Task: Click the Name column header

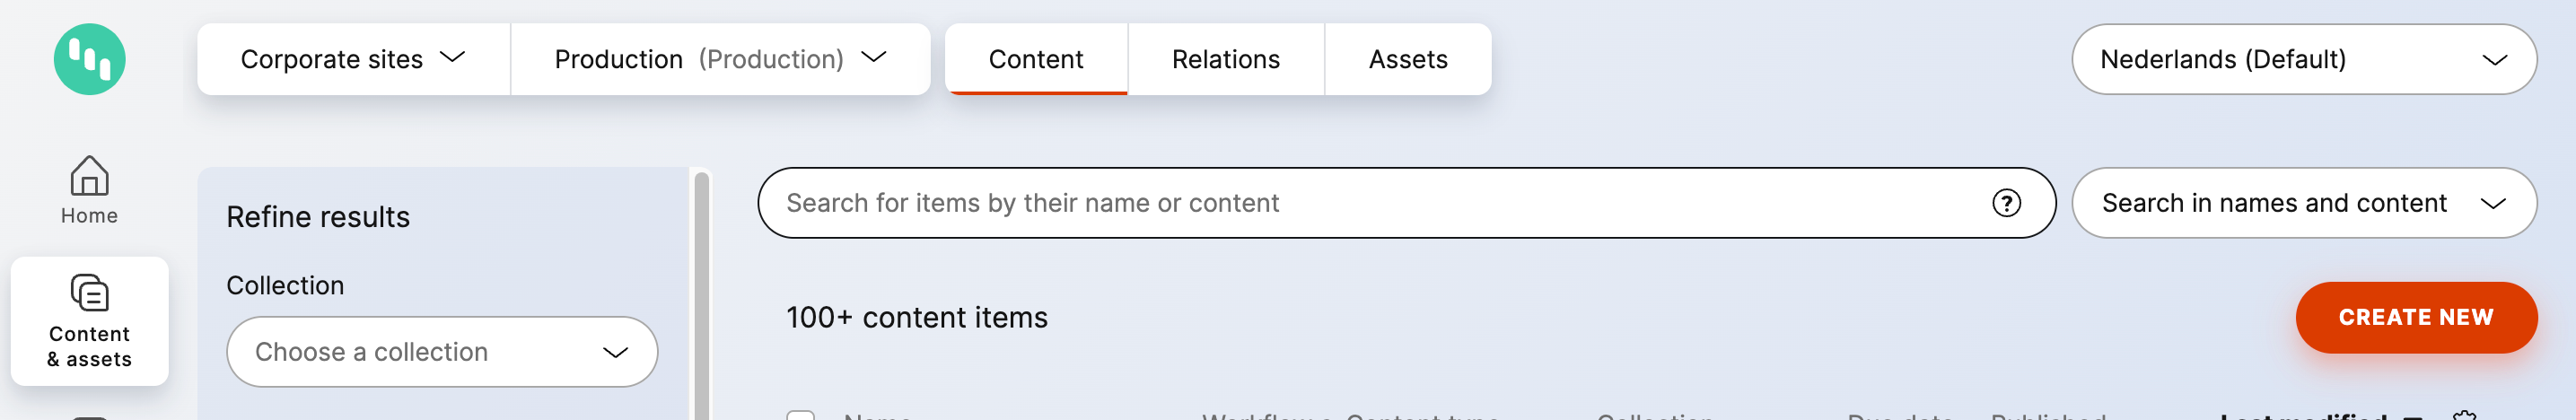Action: coord(877,416)
